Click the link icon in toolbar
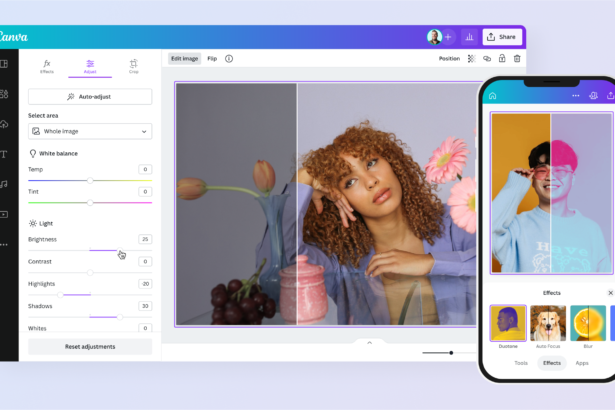Screen dimensions: 615x410 487,58
